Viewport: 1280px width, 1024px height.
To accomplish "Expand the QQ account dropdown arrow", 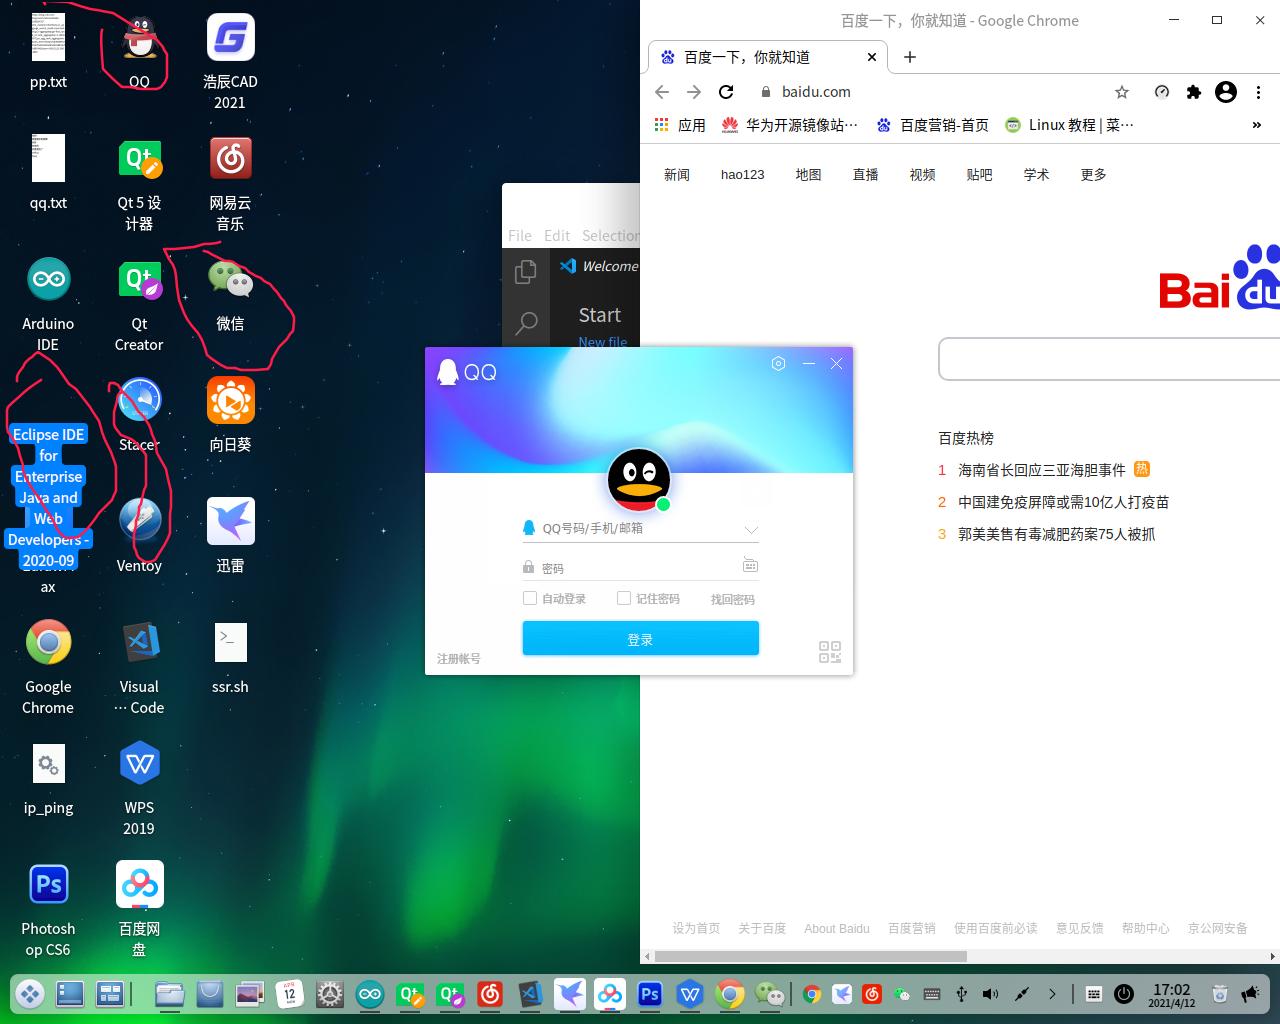I will 751,529.
